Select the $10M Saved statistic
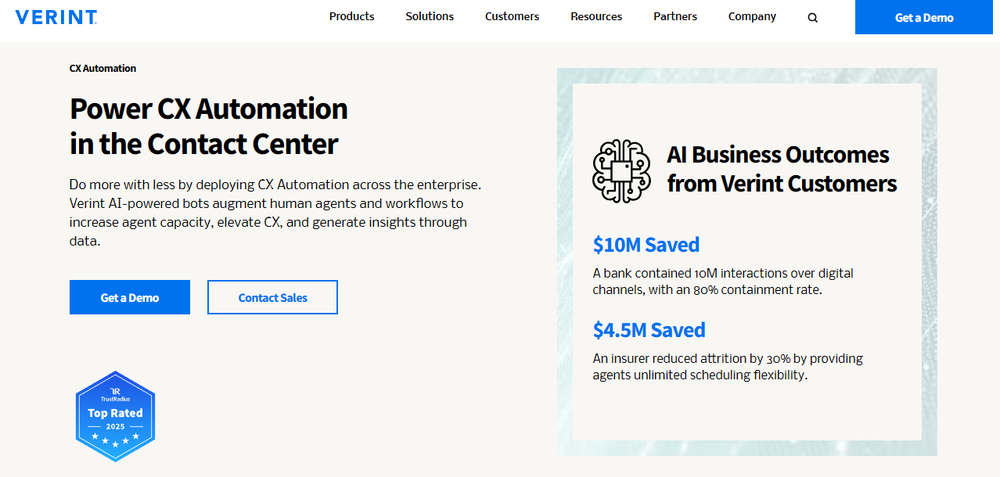Viewport: 1000px width, 477px height. coord(646,244)
